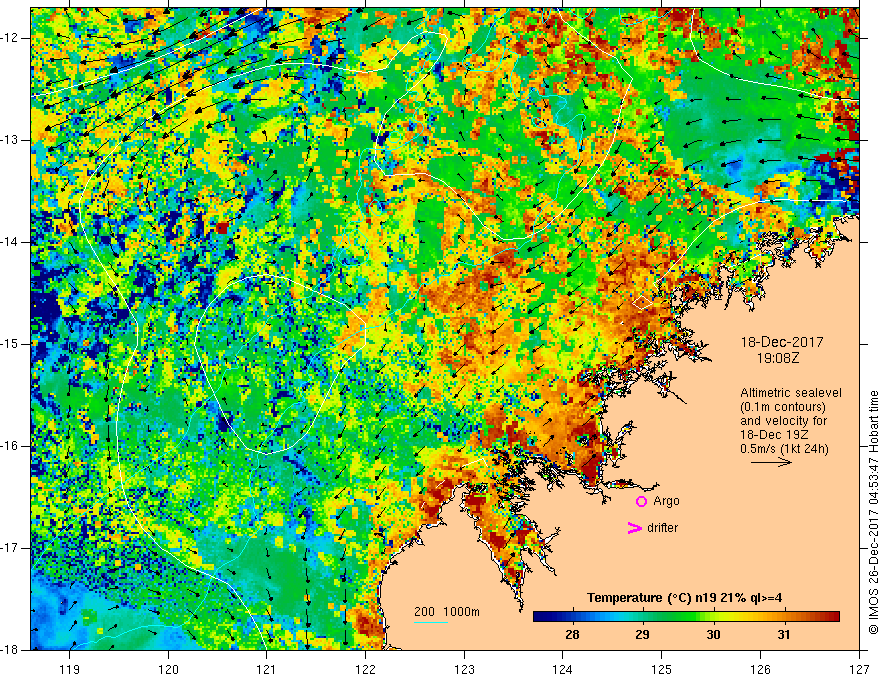The width and height of the screenshot is (880, 680).
Task: Click the 30 colorbar tick label
Action: click(x=713, y=635)
